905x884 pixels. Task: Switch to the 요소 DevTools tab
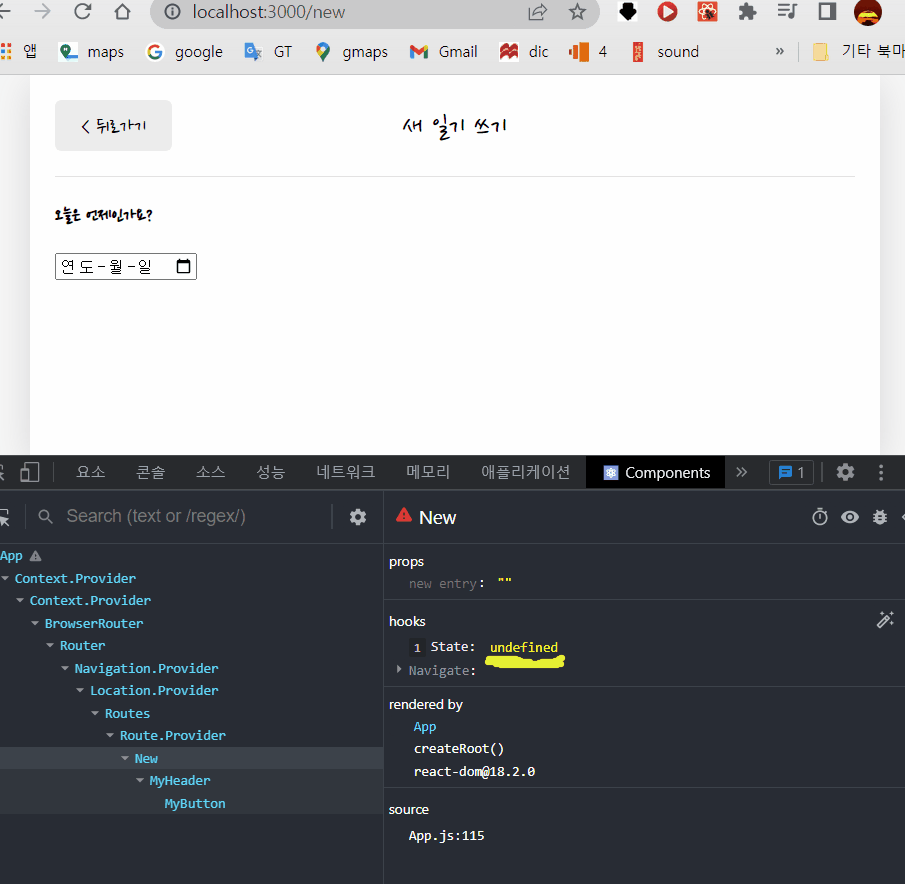pos(91,472)
